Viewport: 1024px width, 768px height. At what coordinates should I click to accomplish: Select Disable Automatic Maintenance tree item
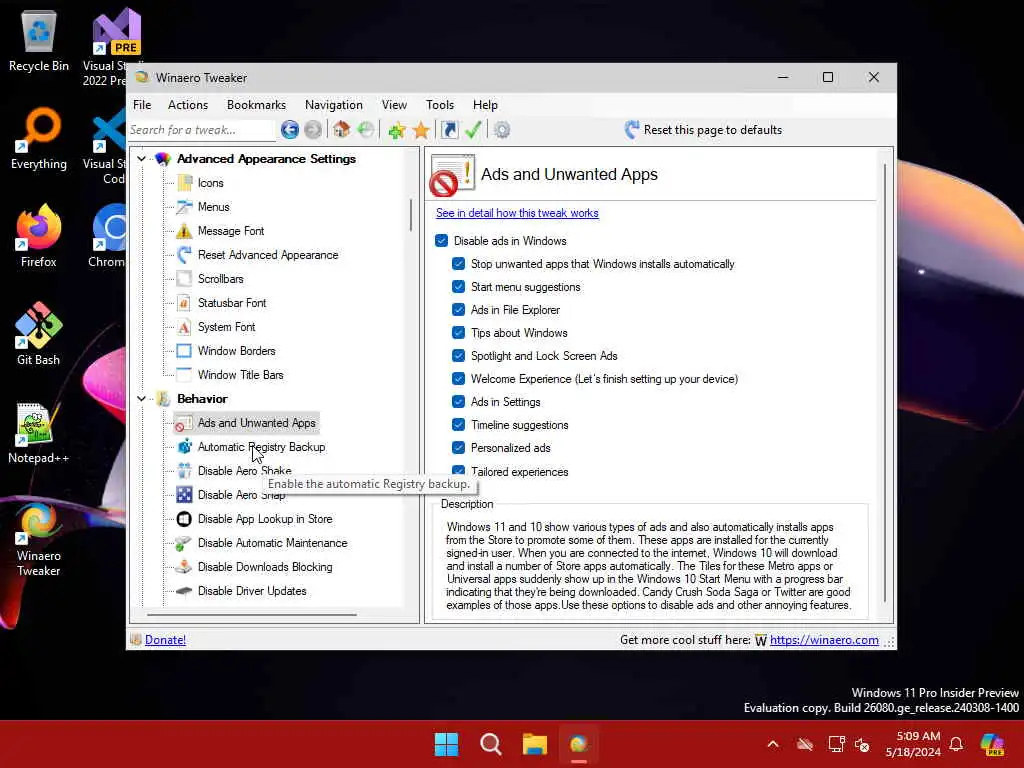[272, 543]
